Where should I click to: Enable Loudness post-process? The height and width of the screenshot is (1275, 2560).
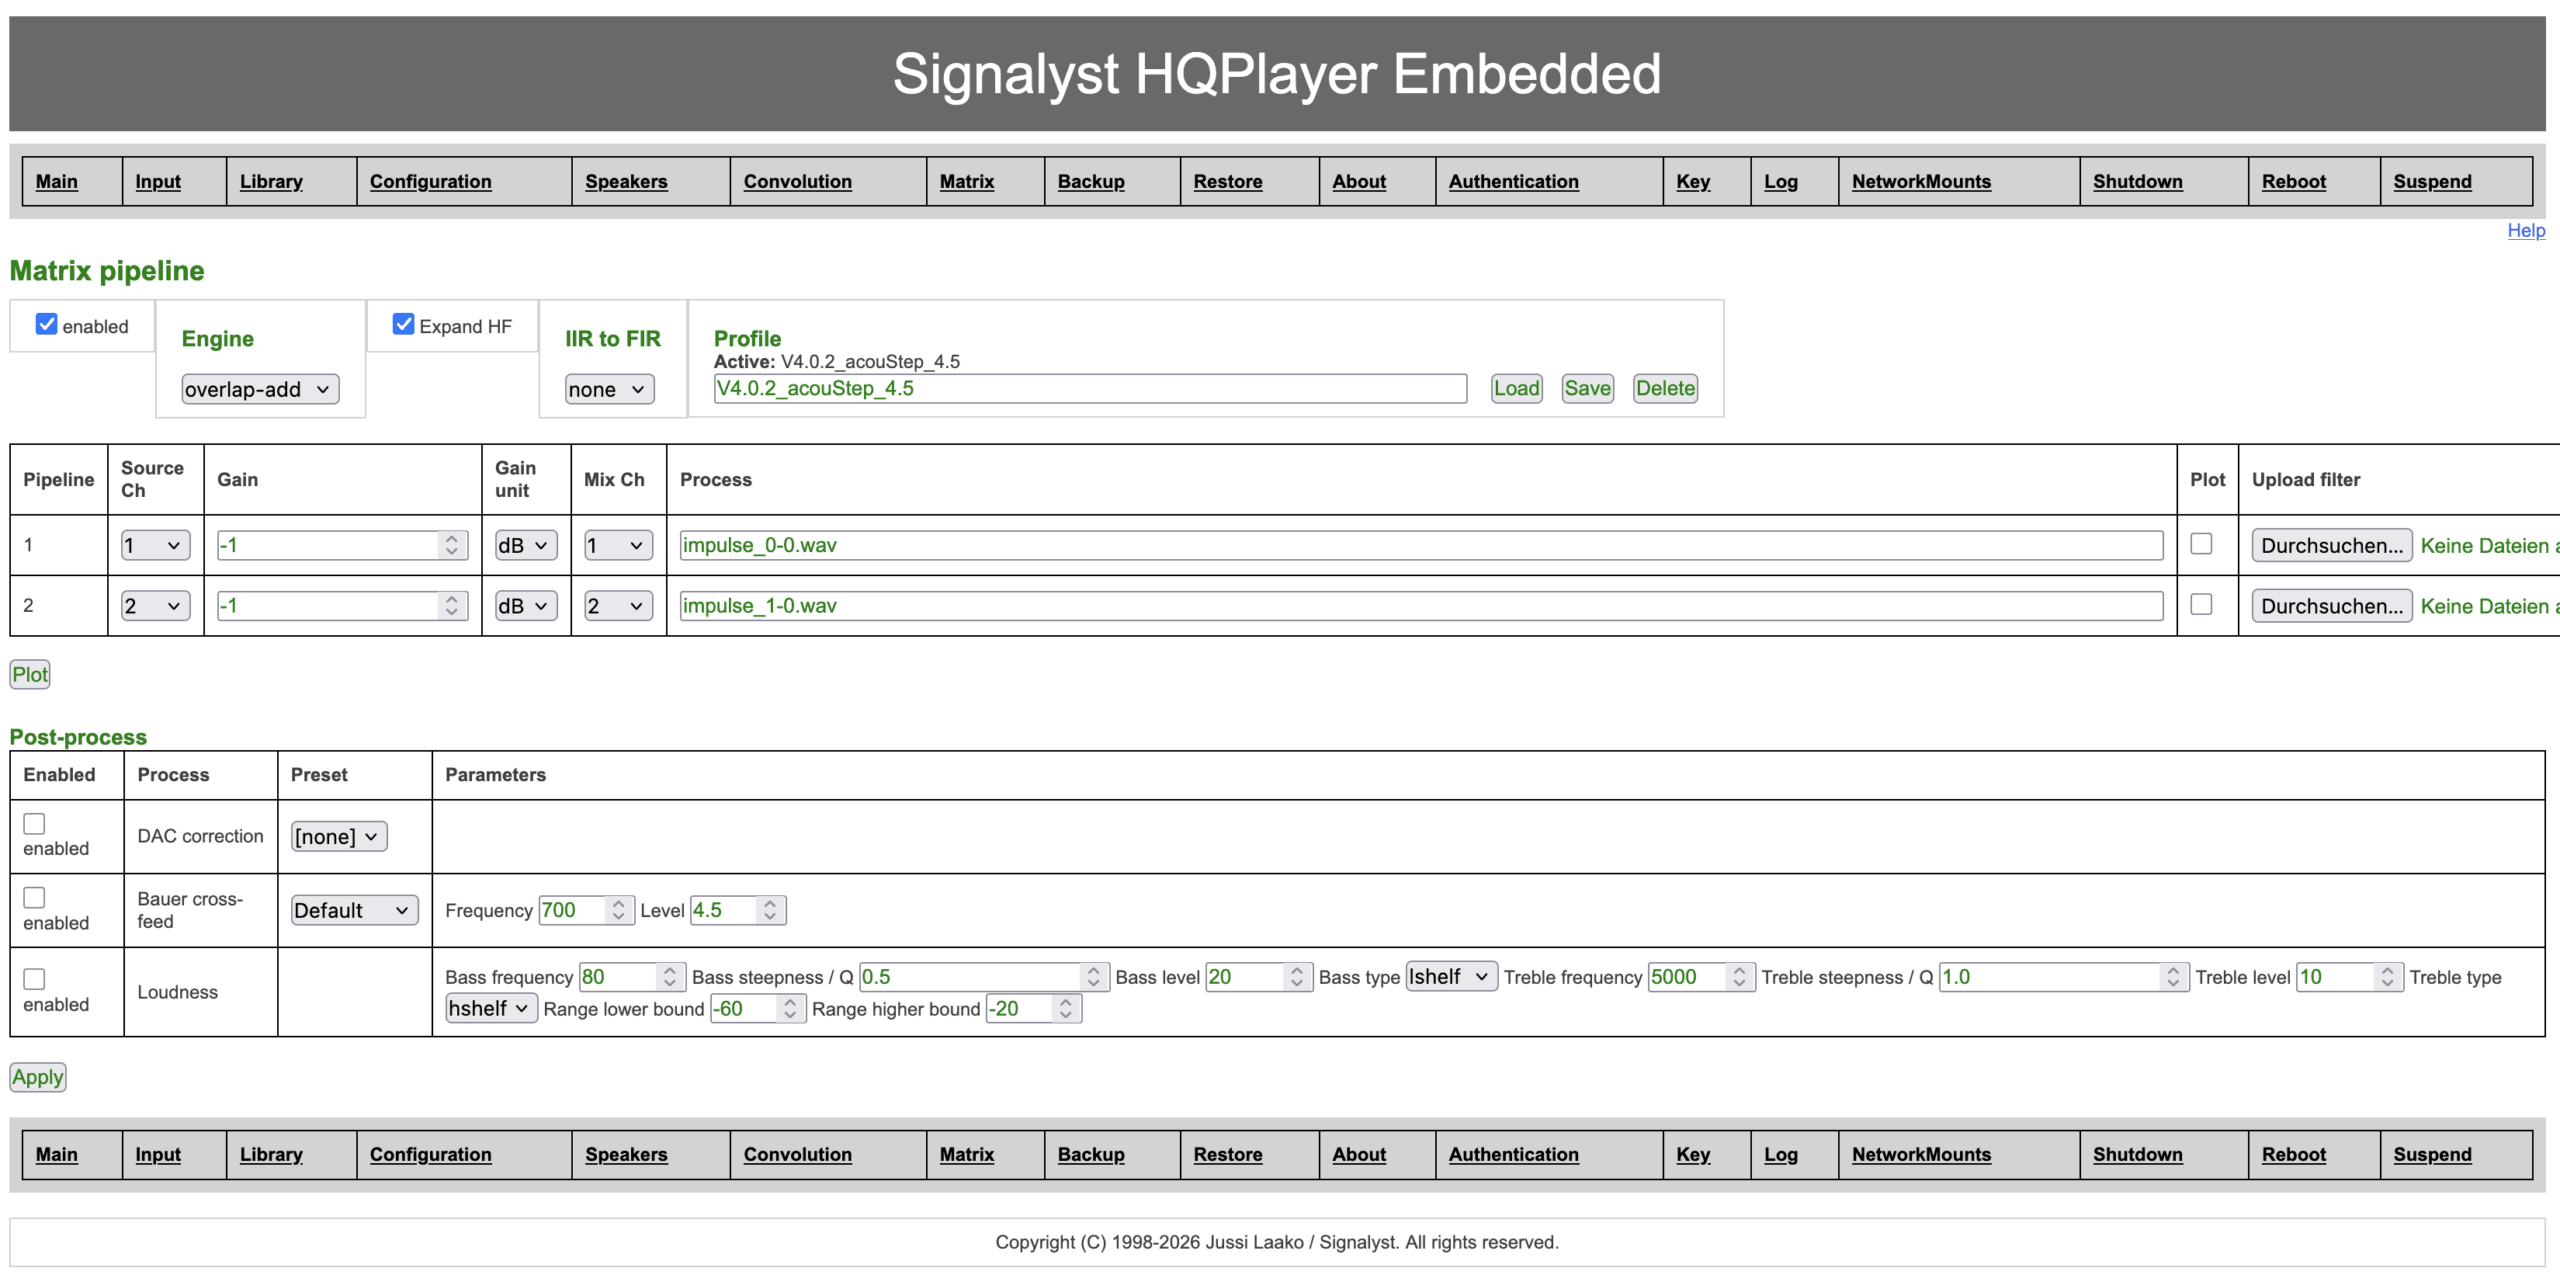(x=34, y=979)
